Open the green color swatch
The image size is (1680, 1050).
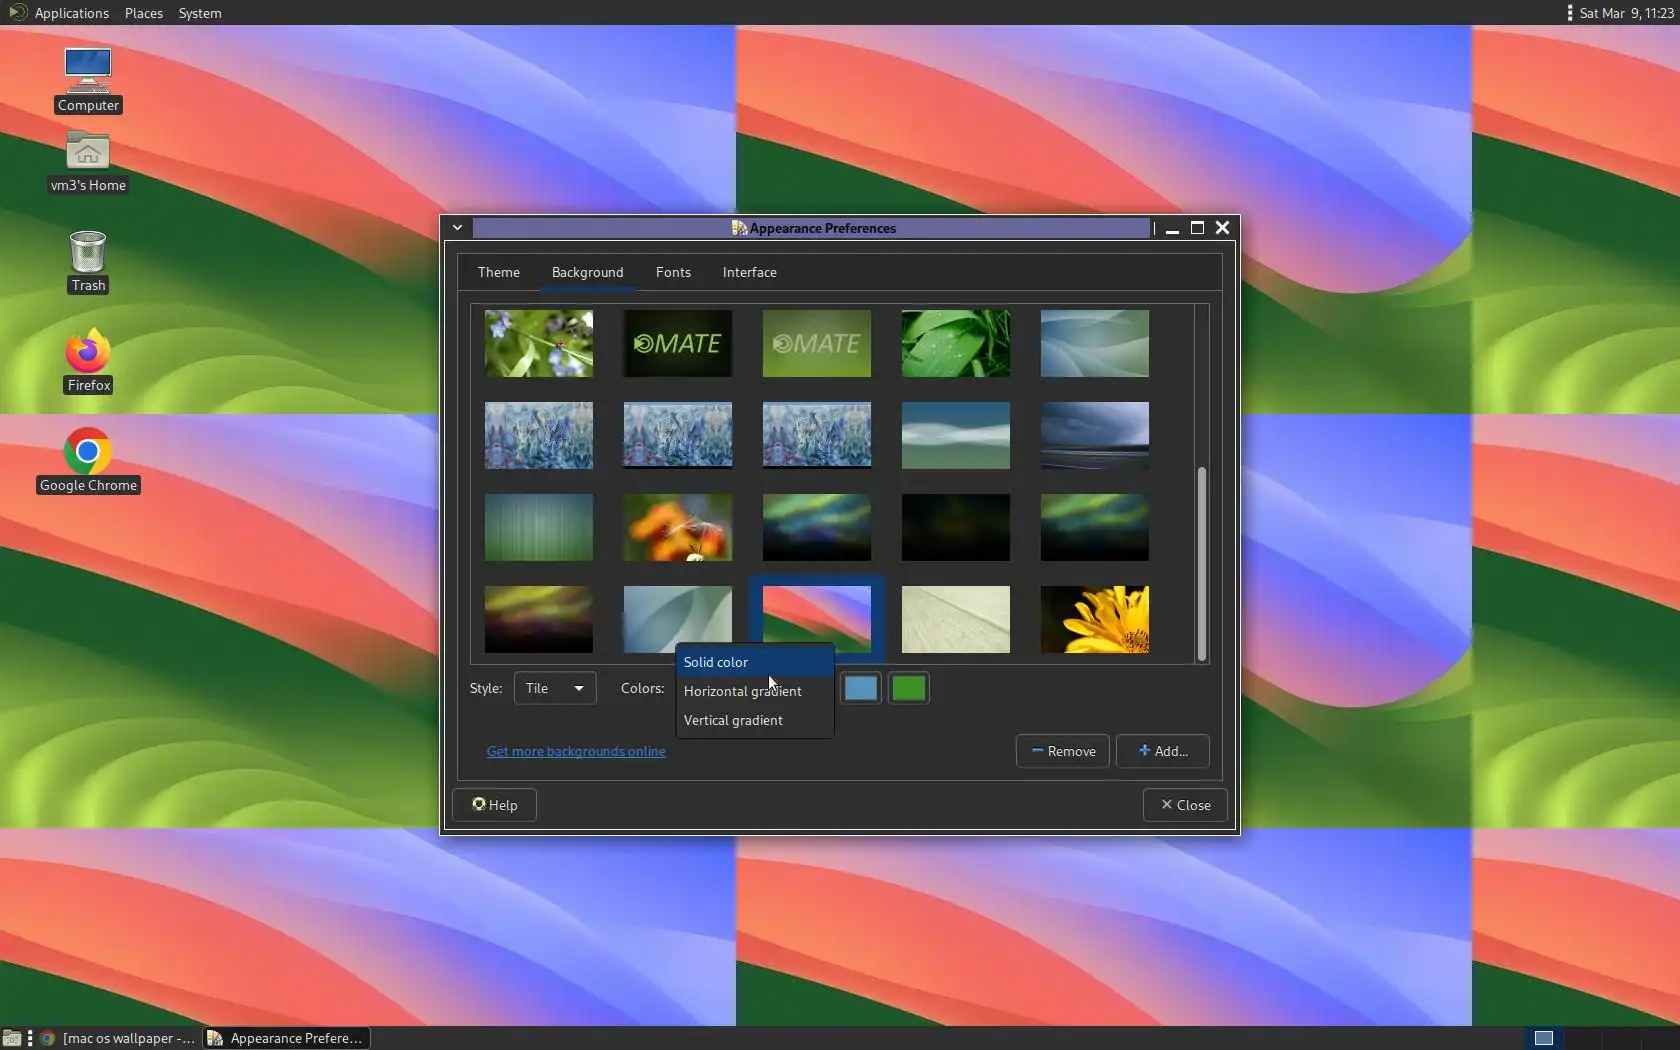tap(909, 688)
